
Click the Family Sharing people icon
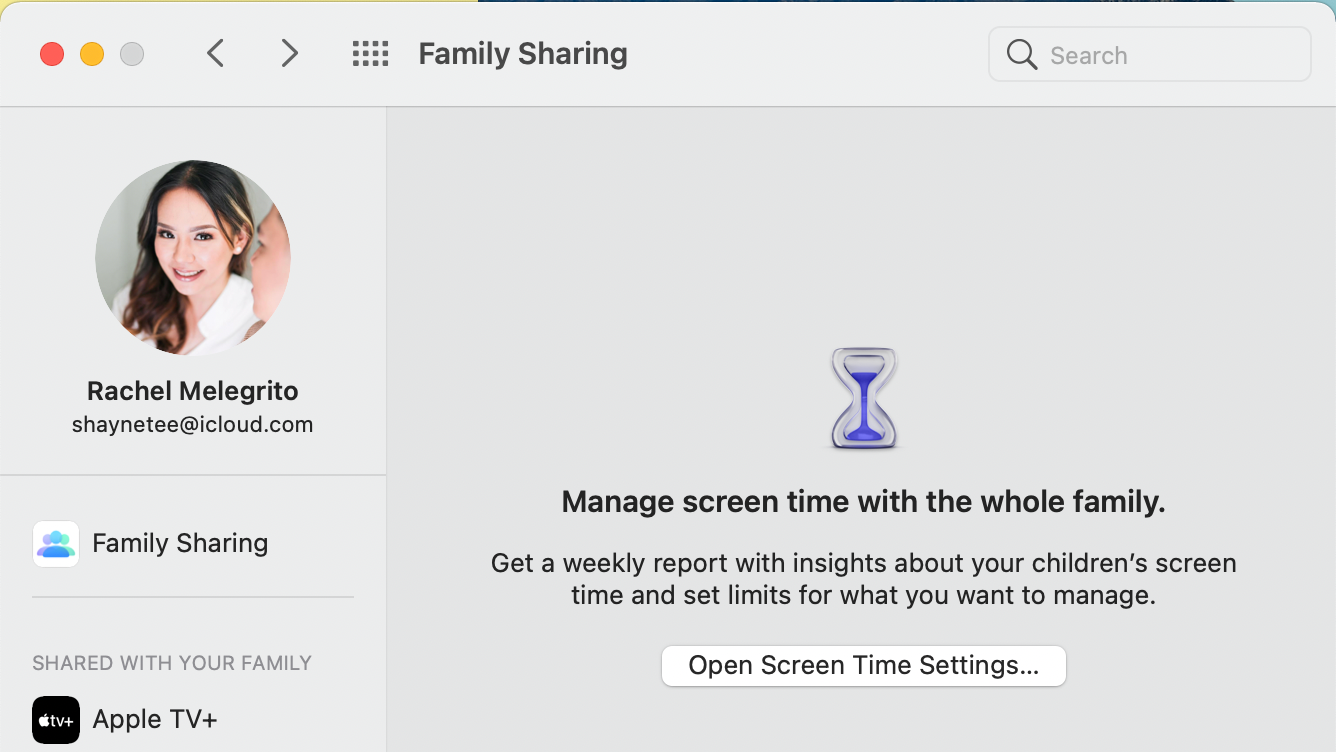(55, 543)
